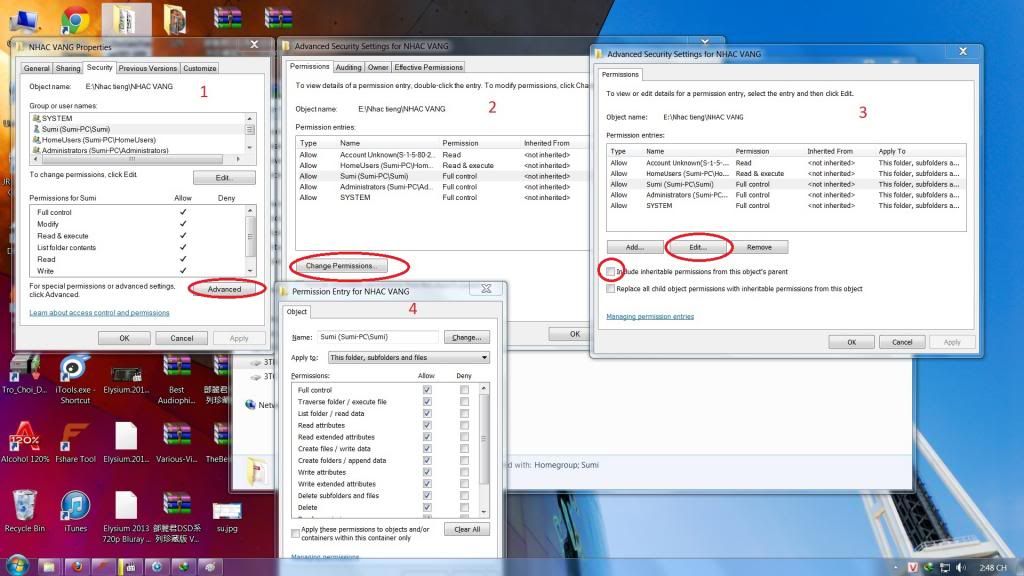Toggle Deny for Traverse folder / execute file

coord(464,402)
